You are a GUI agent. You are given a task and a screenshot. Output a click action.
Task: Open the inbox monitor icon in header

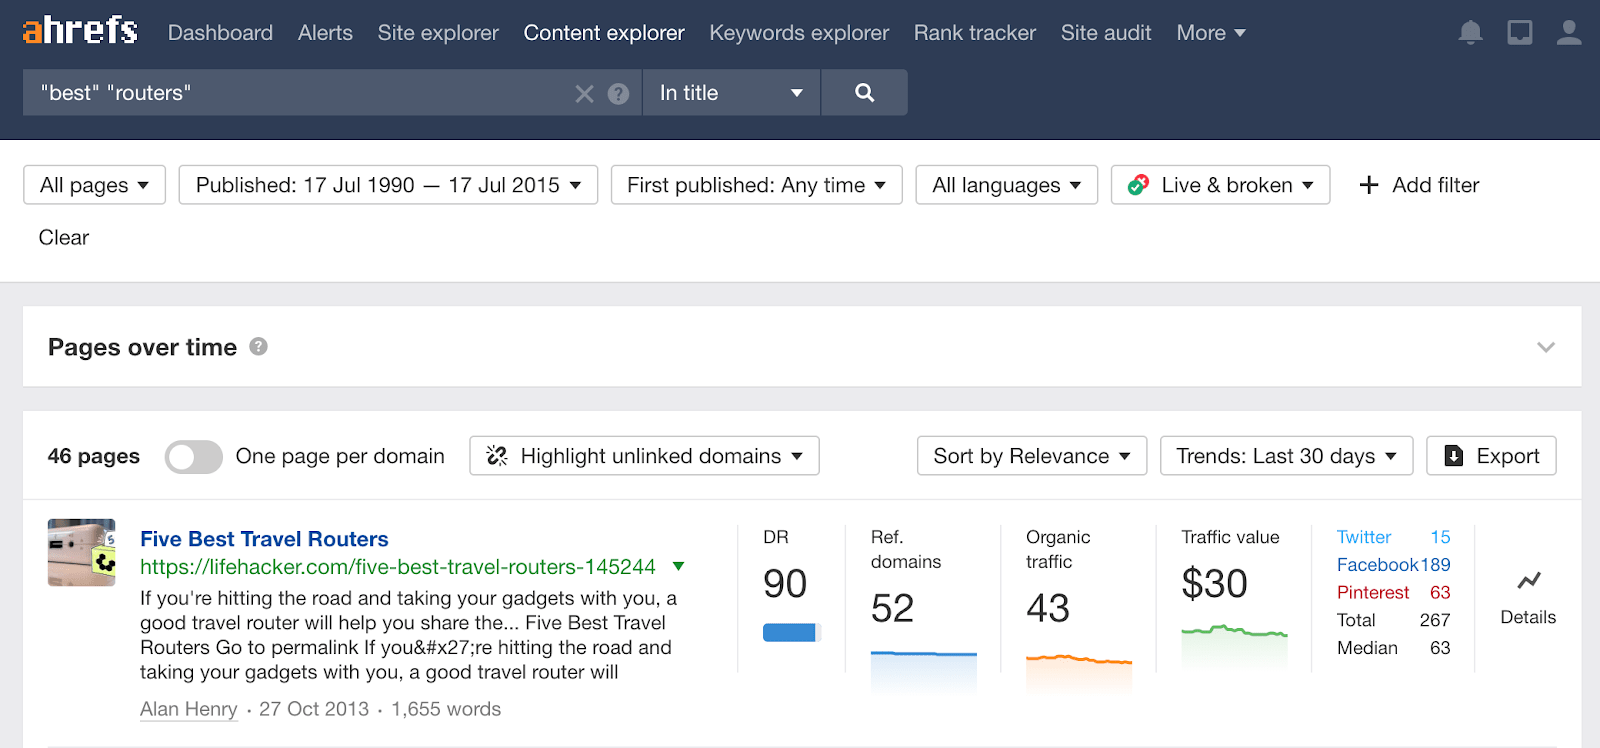(1520, 33)
